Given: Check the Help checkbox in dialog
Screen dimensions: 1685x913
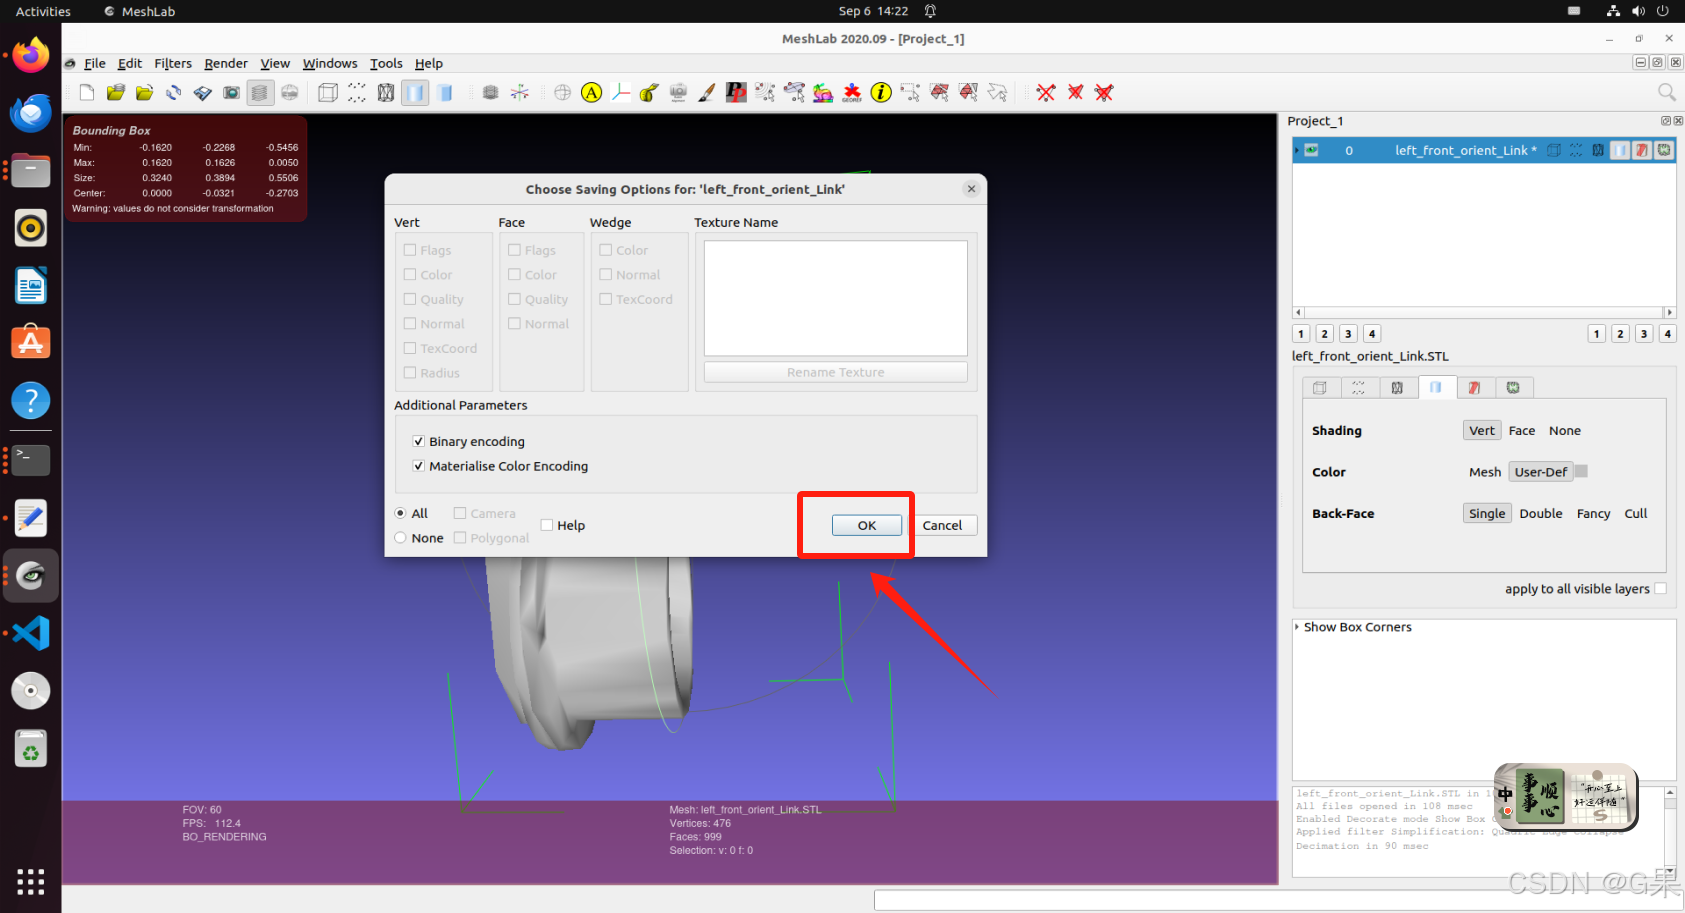Looking at the screenshot, I should pos(547,525).
